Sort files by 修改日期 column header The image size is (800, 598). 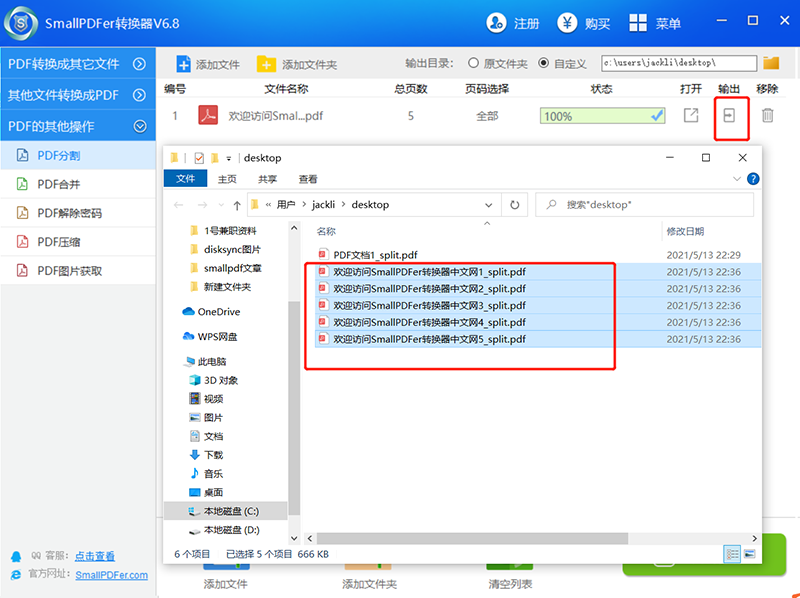point(685,231)
